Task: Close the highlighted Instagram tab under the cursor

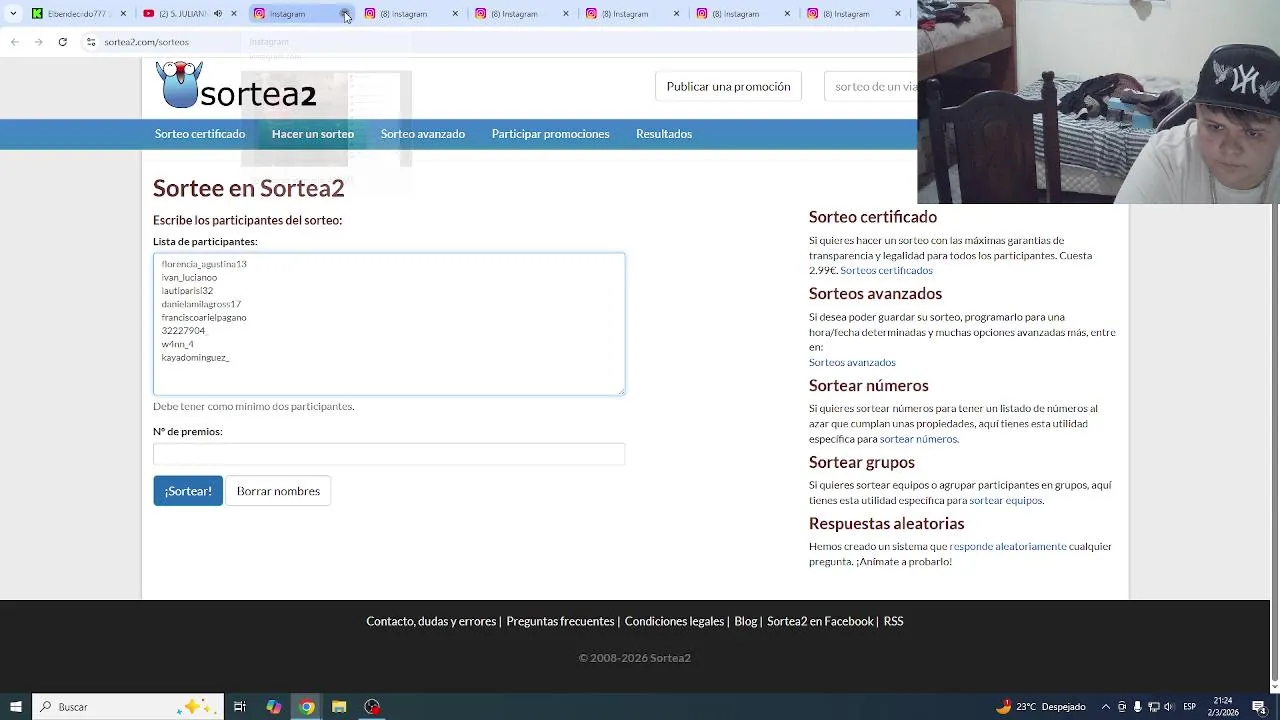Action: click(344, 14)
